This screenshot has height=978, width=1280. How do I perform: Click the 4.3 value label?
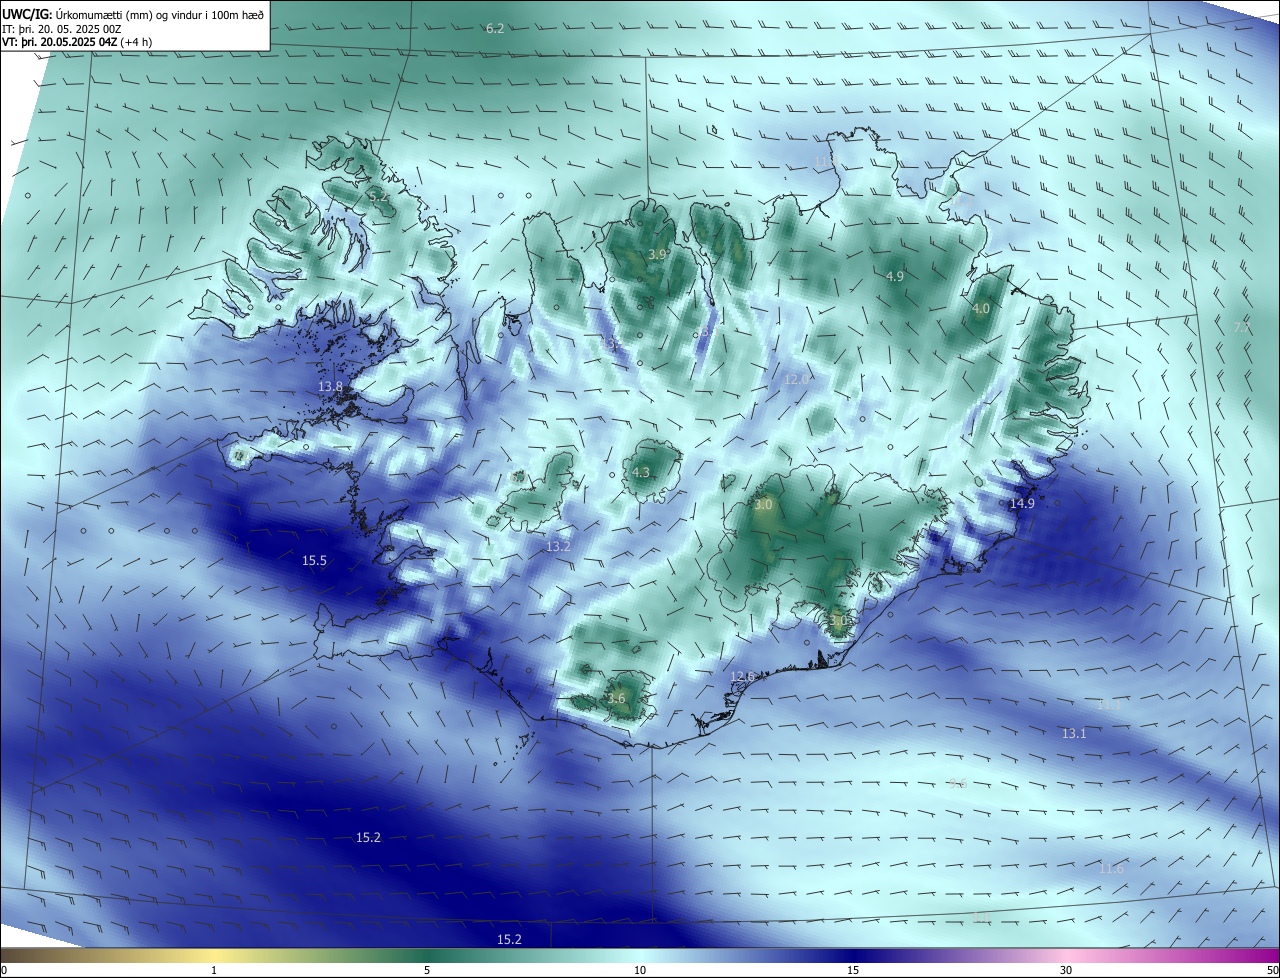click(x=640, y=472)
